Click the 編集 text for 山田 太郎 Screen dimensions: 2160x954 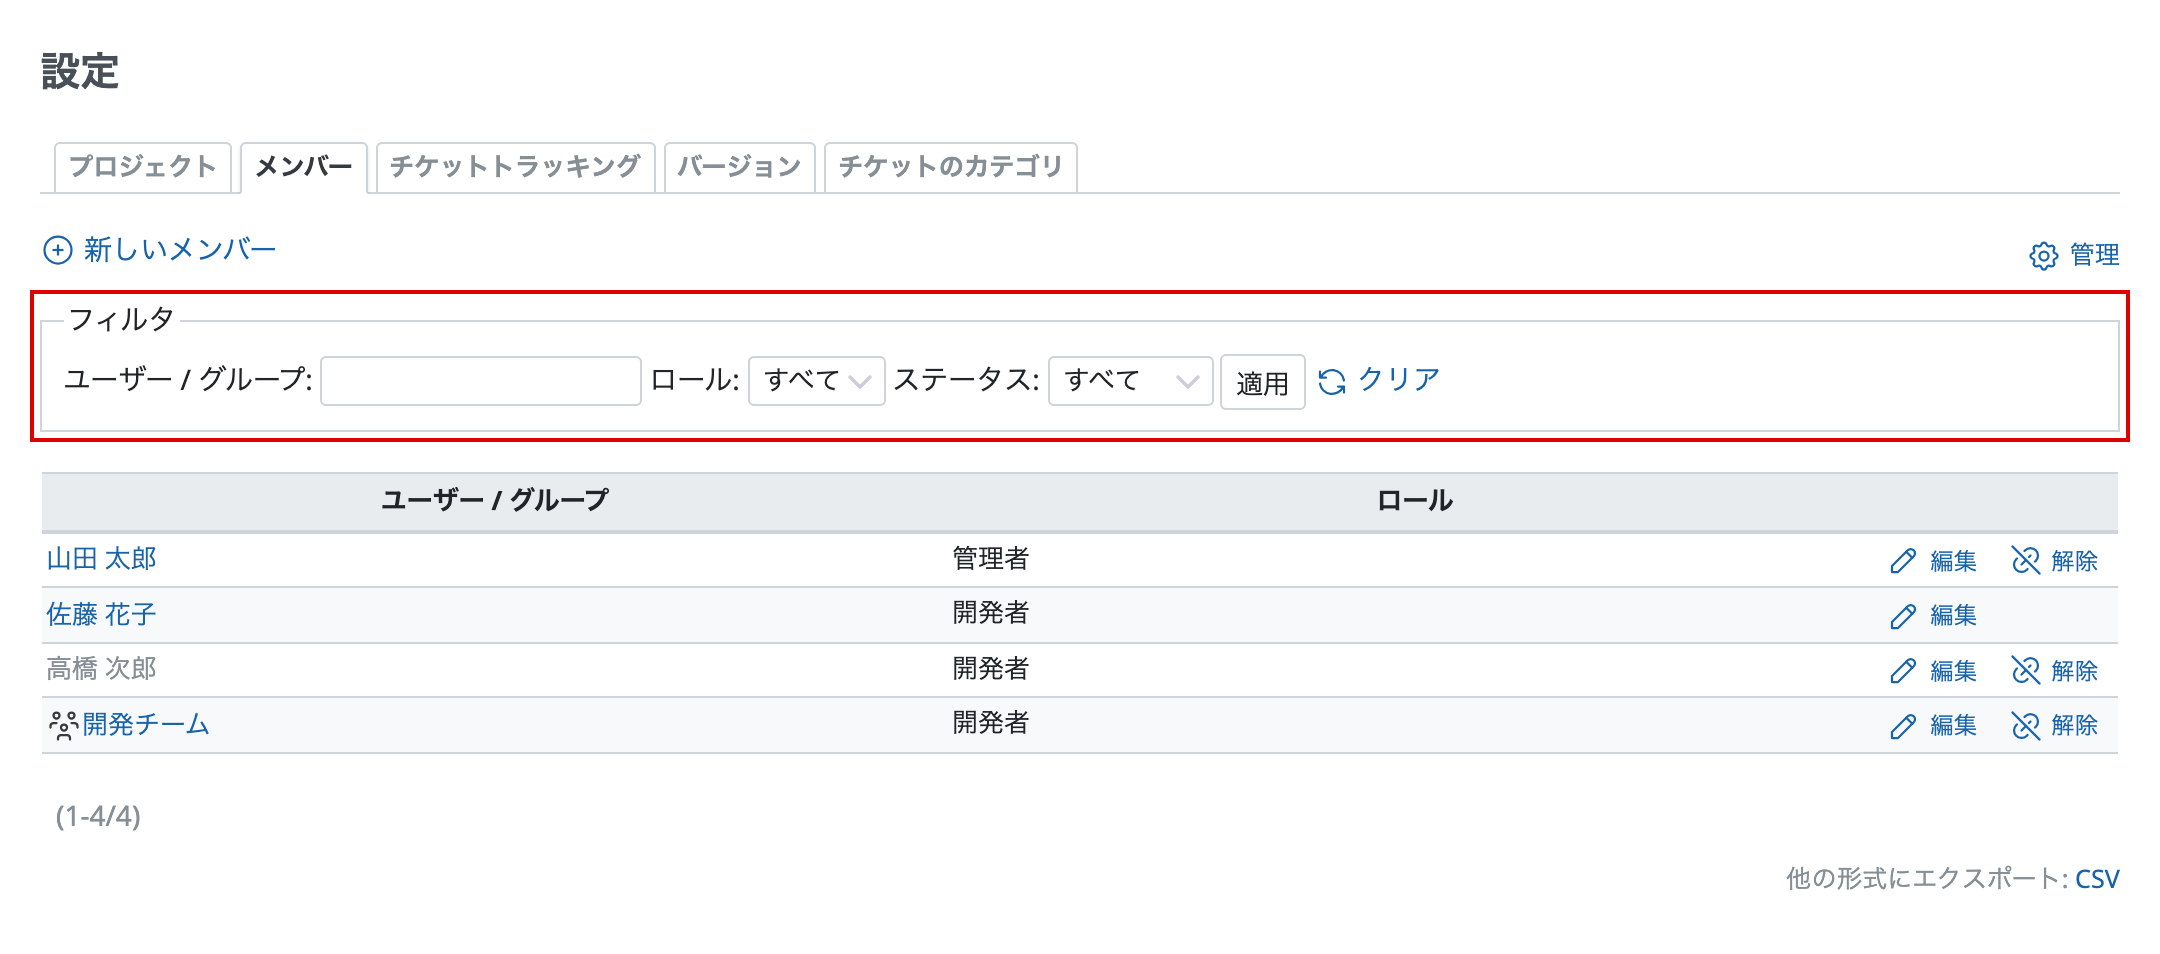[1954, 561]
